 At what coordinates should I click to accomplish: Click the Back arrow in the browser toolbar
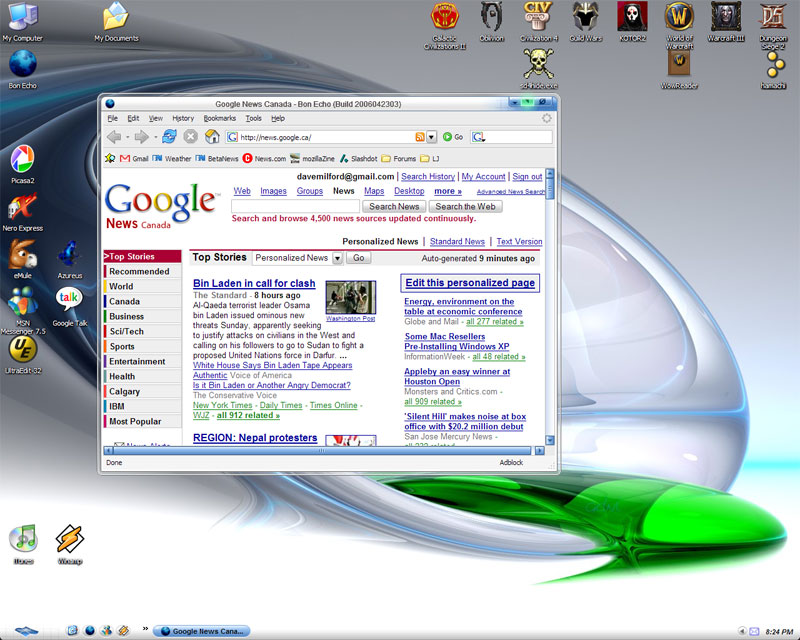(x=114, y=136)
